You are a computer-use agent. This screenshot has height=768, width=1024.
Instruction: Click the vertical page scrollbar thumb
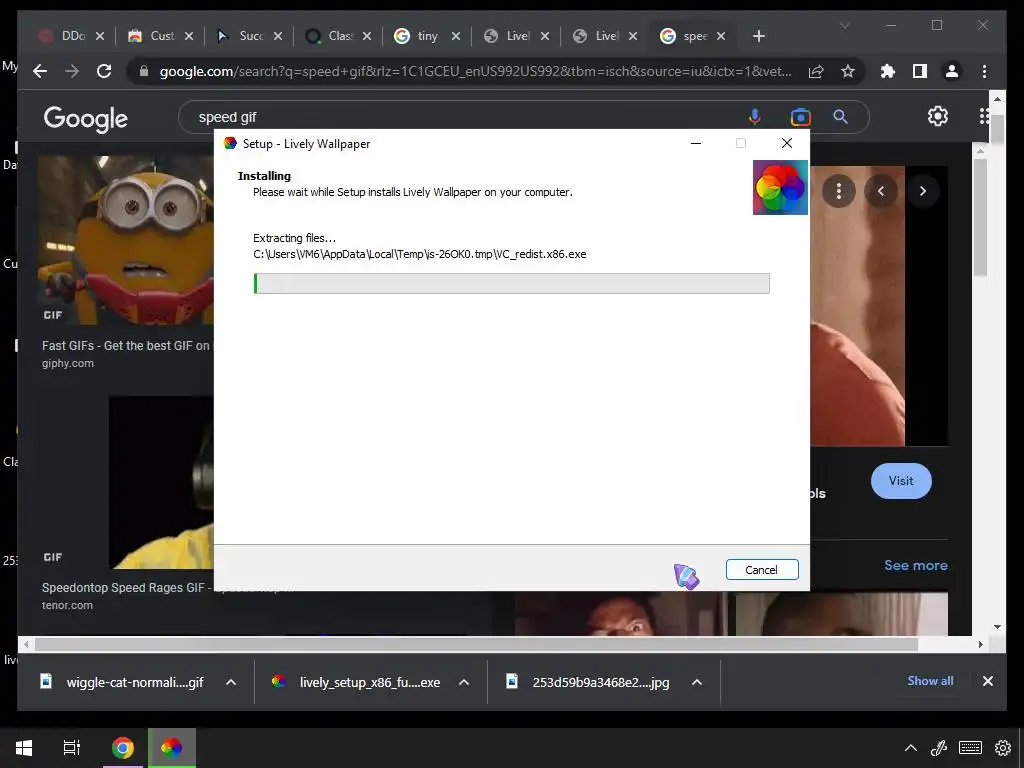997,129
